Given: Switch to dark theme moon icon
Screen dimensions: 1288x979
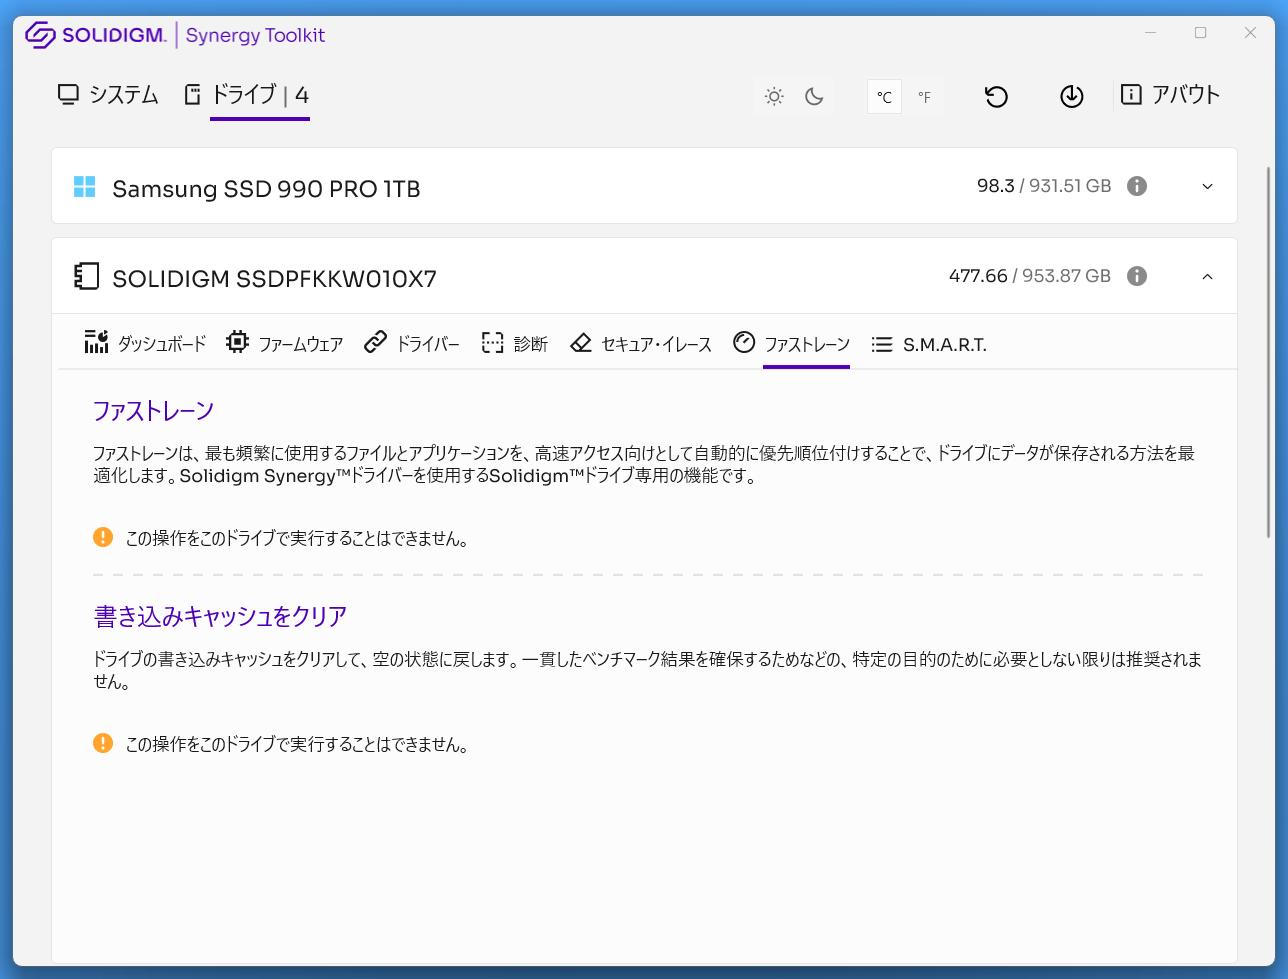Looking at the screenshot, I should [x=814, y=97].
